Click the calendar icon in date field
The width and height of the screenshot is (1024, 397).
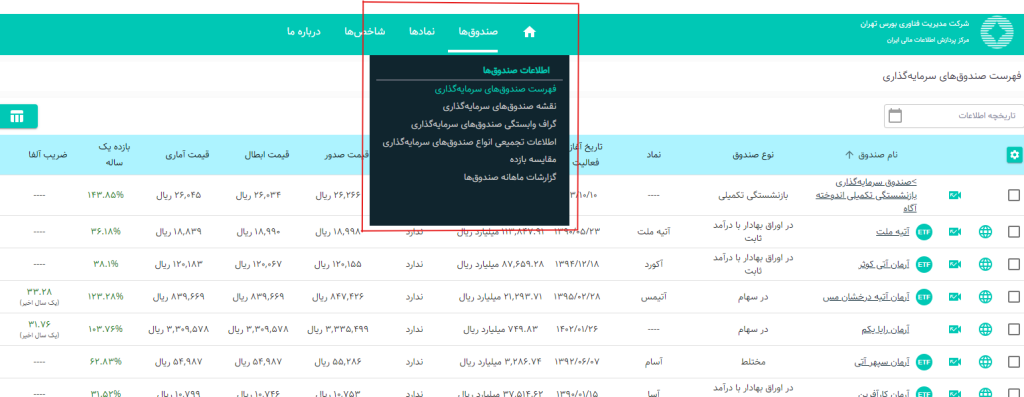[895, 116]
